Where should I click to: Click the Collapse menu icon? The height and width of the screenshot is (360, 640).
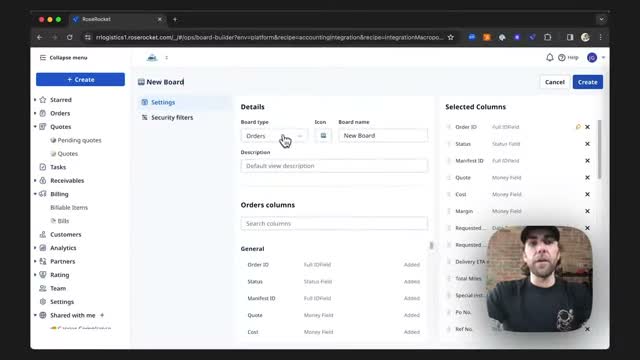[42, 58]
